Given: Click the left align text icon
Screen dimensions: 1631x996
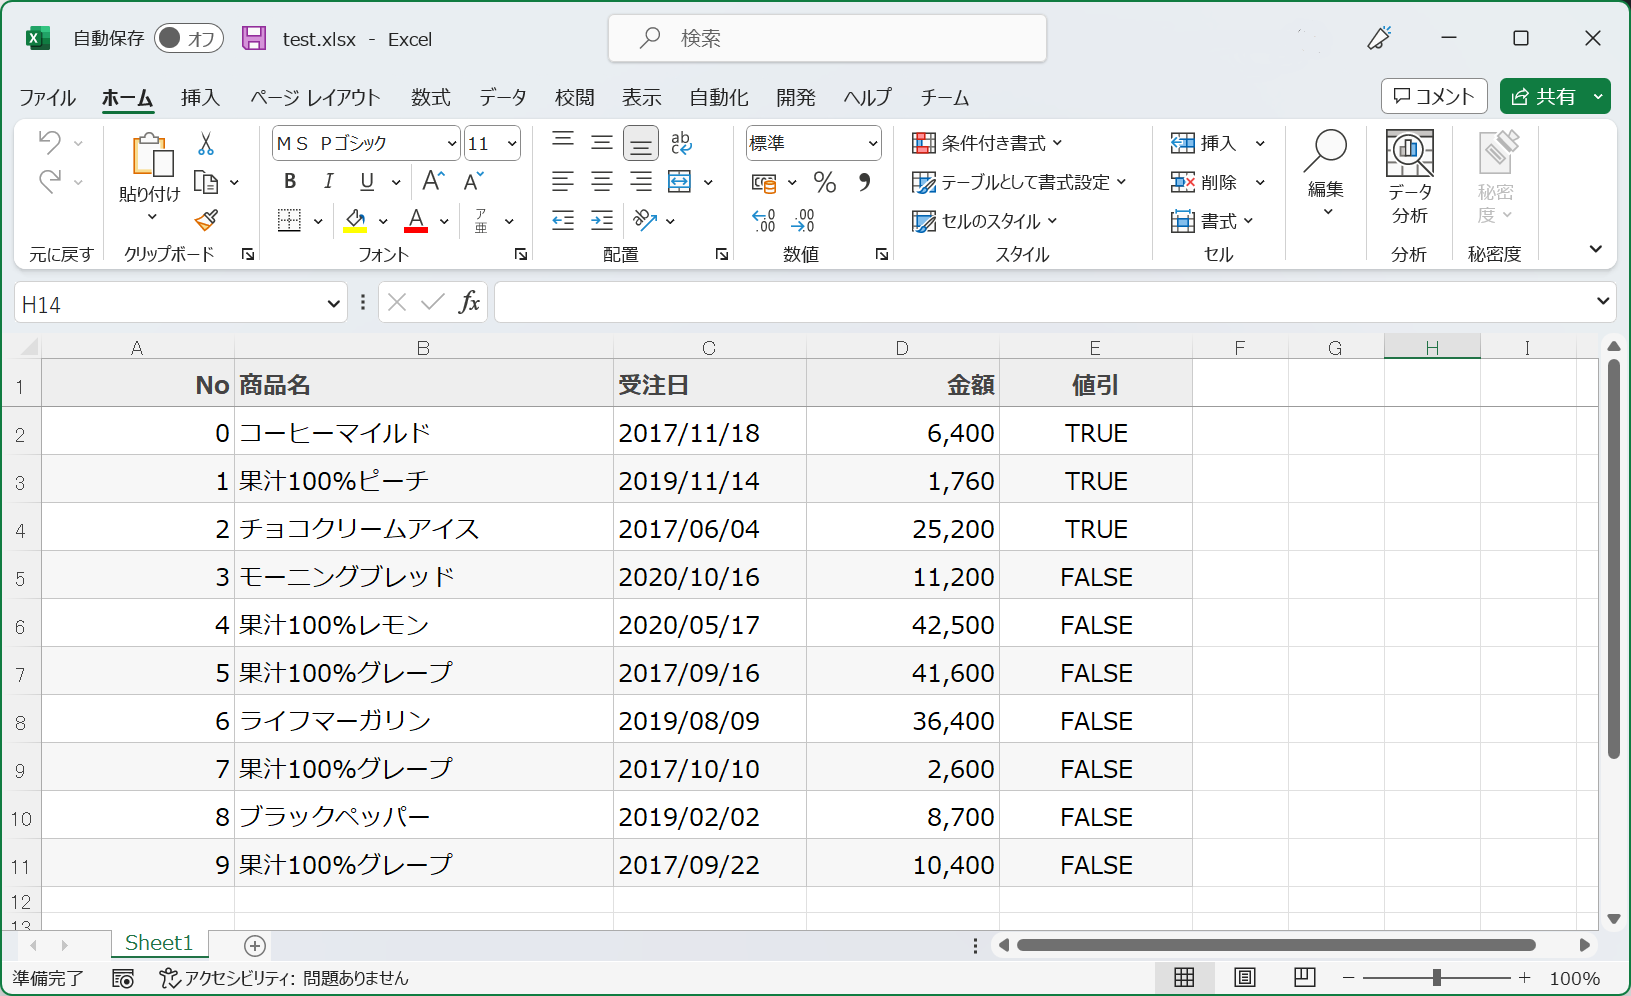Looking at the screenshot, I should point(563,182).
